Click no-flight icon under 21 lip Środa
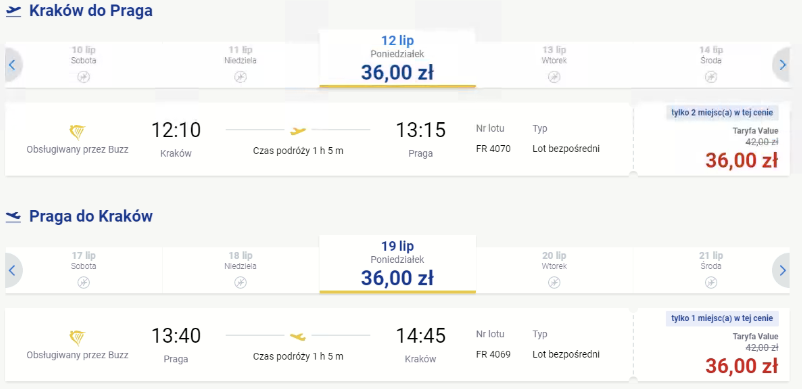 click(x=711, y=283)
